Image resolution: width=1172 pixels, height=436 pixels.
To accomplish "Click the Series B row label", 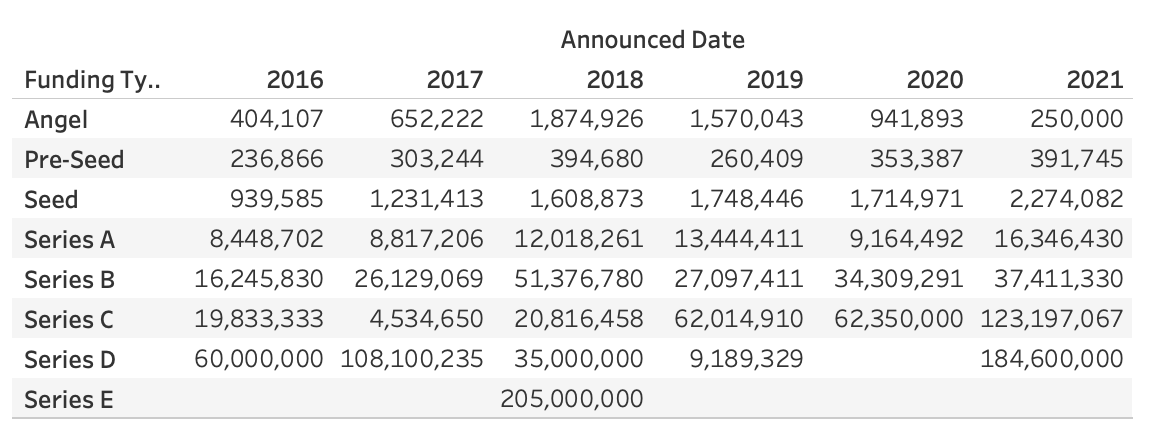I will click(70, 280).
